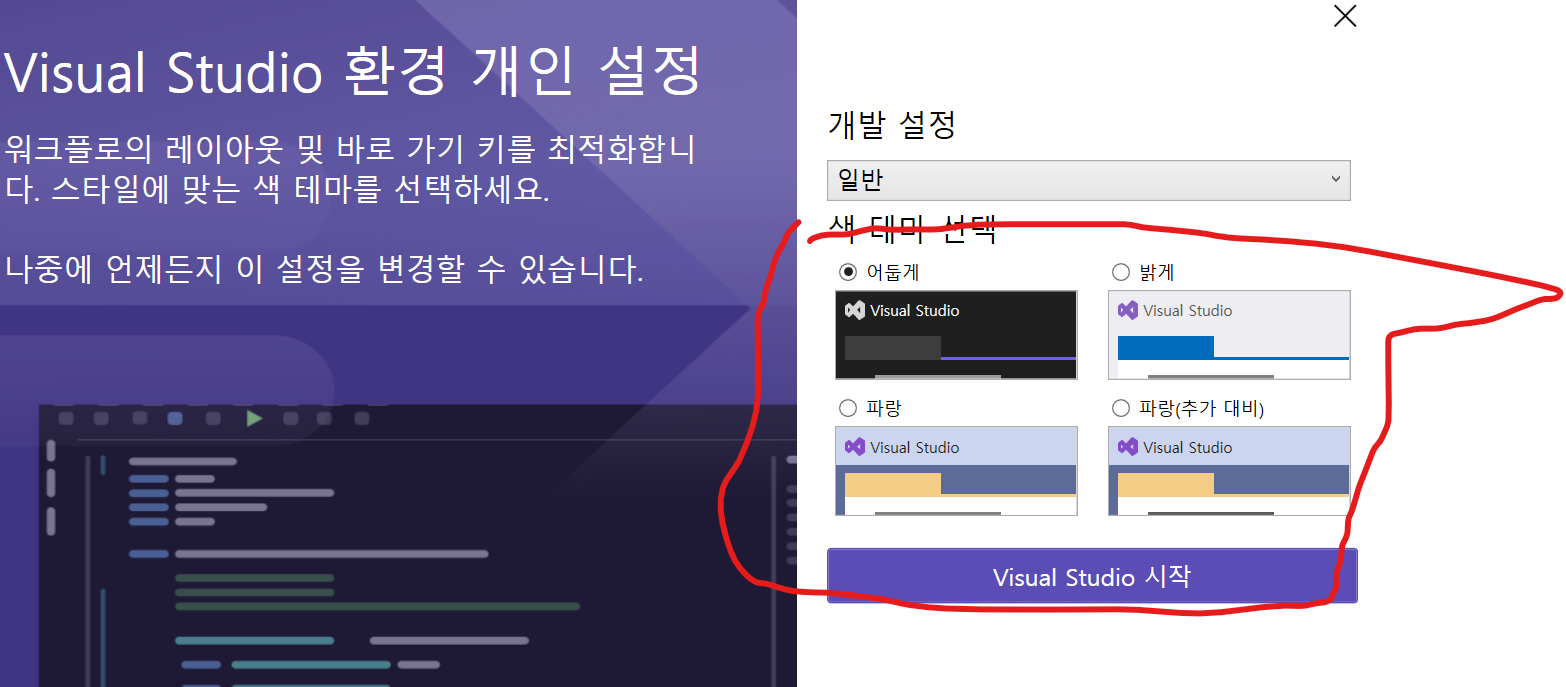Click the green play icon in the illustration
Screen dimensions: 1566x687
254,418
